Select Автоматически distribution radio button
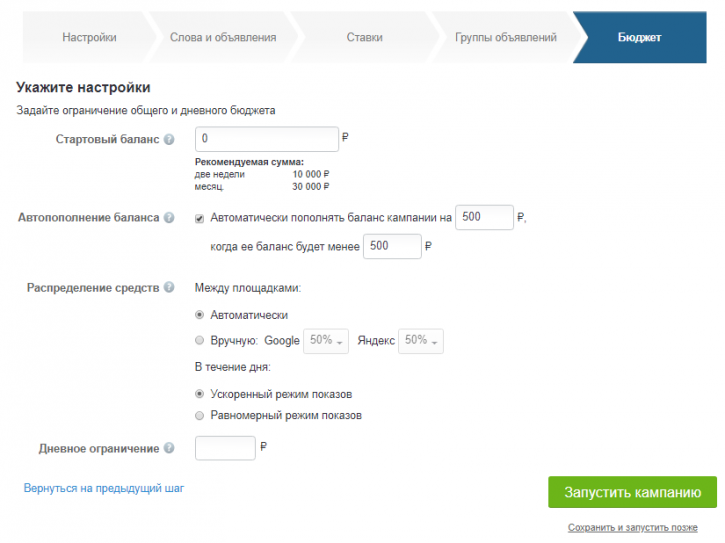The image size is (725, 543). pyautogui.click(x=199, y=315)
